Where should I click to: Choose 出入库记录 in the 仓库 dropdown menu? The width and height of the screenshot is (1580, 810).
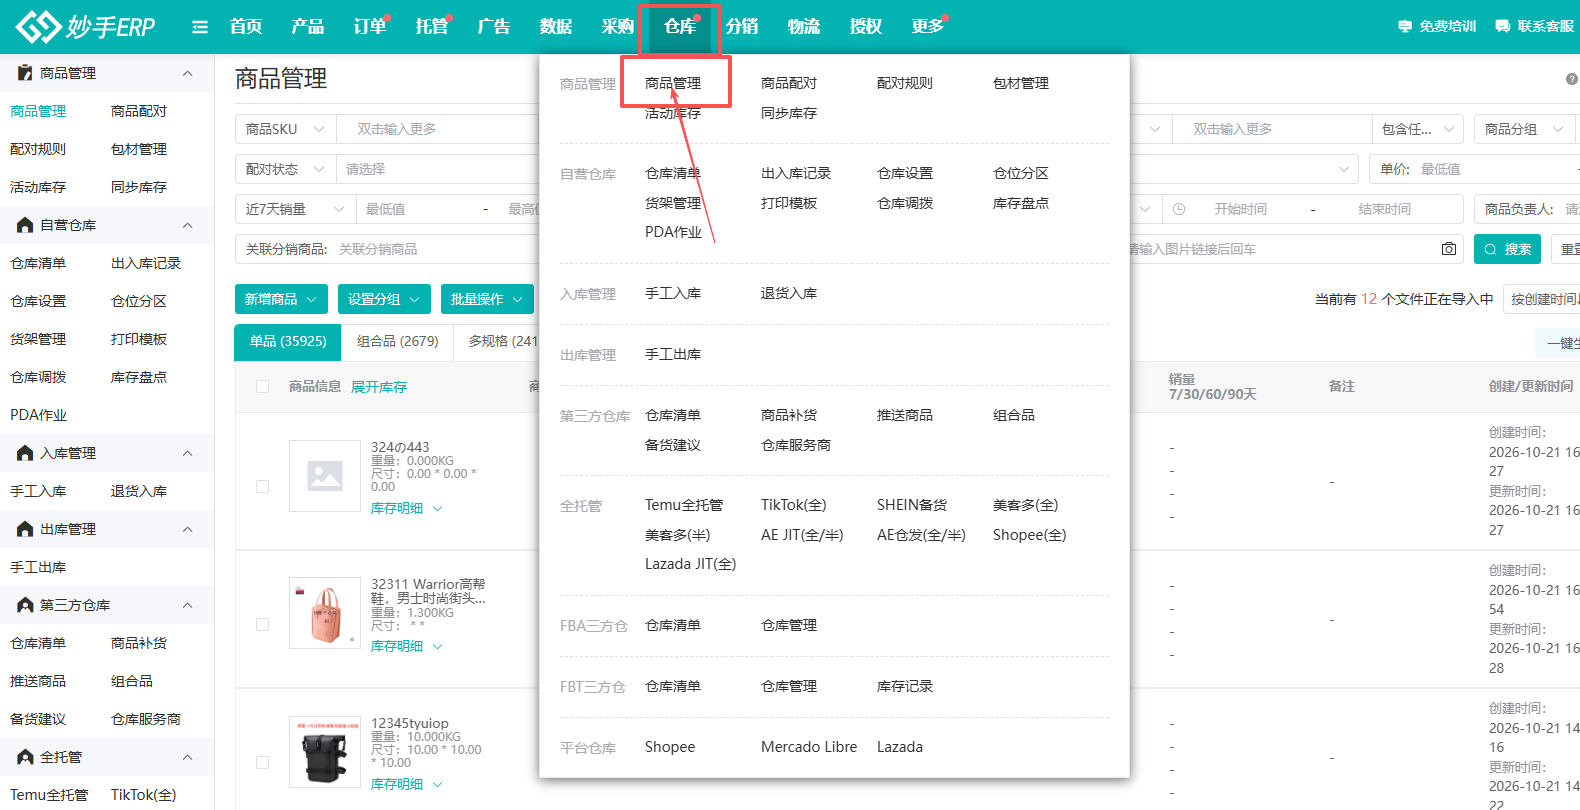(796, 173)
